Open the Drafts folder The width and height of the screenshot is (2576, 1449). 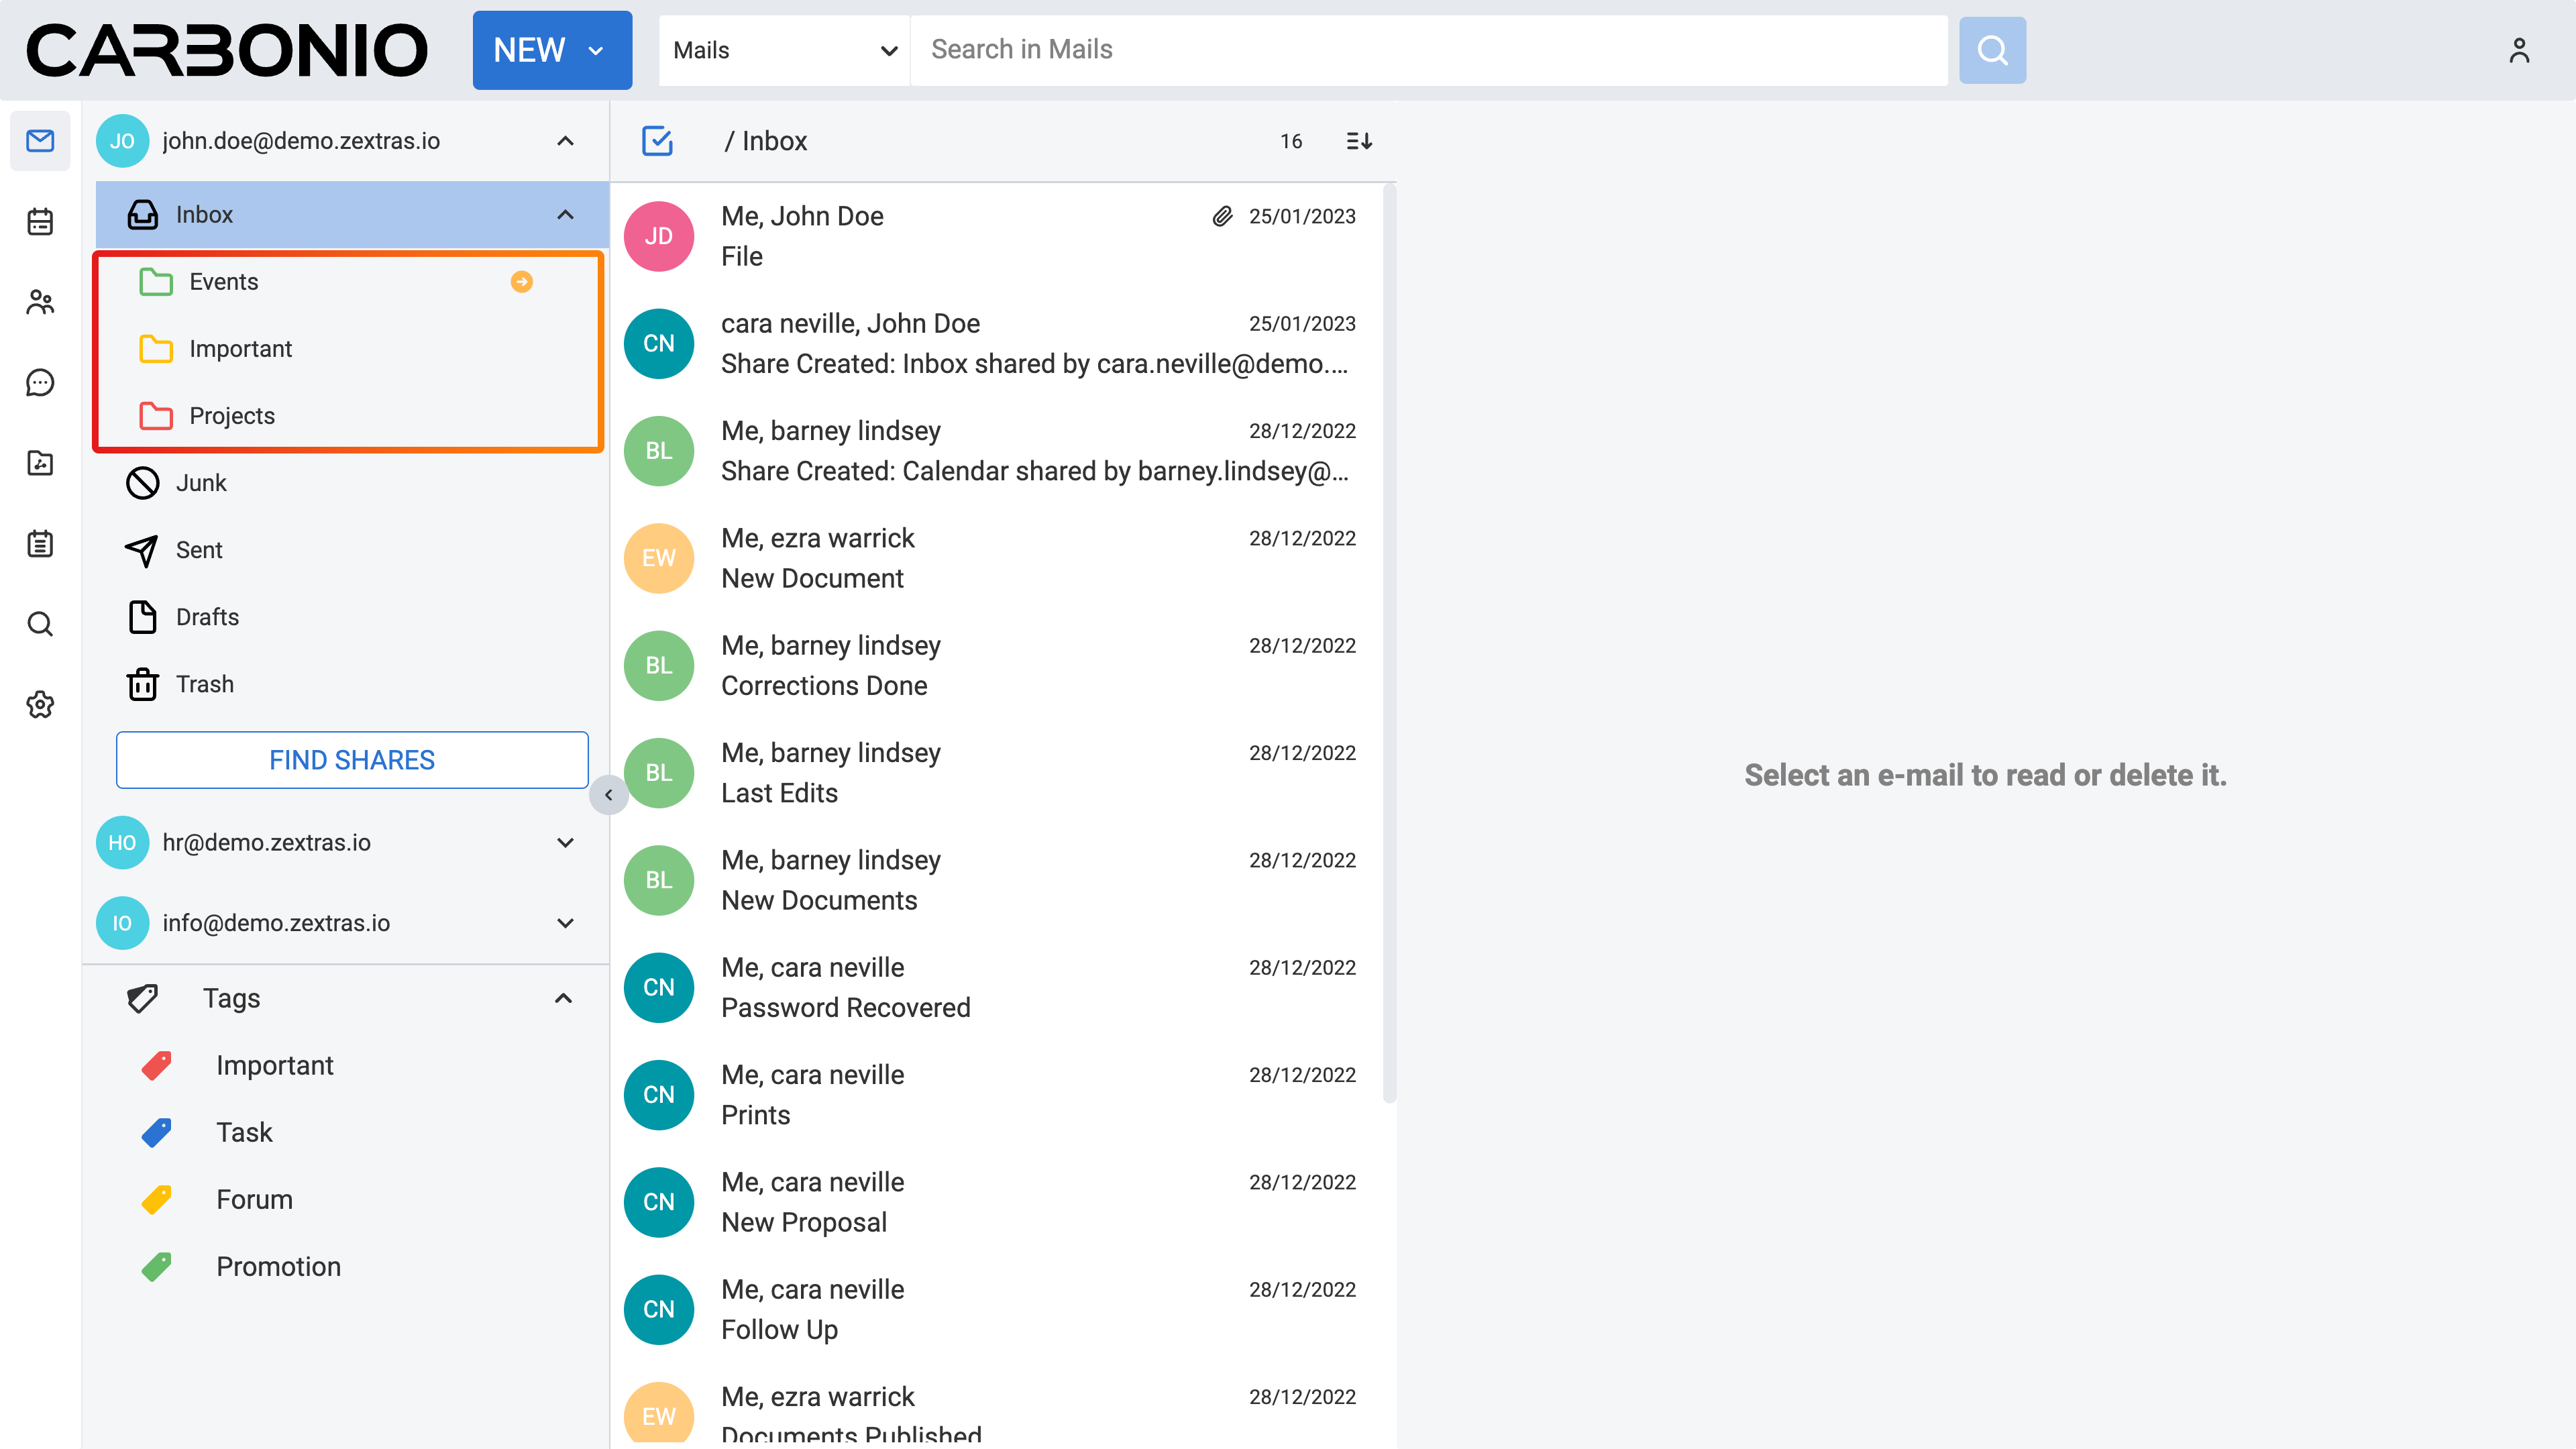coord(207,617)
